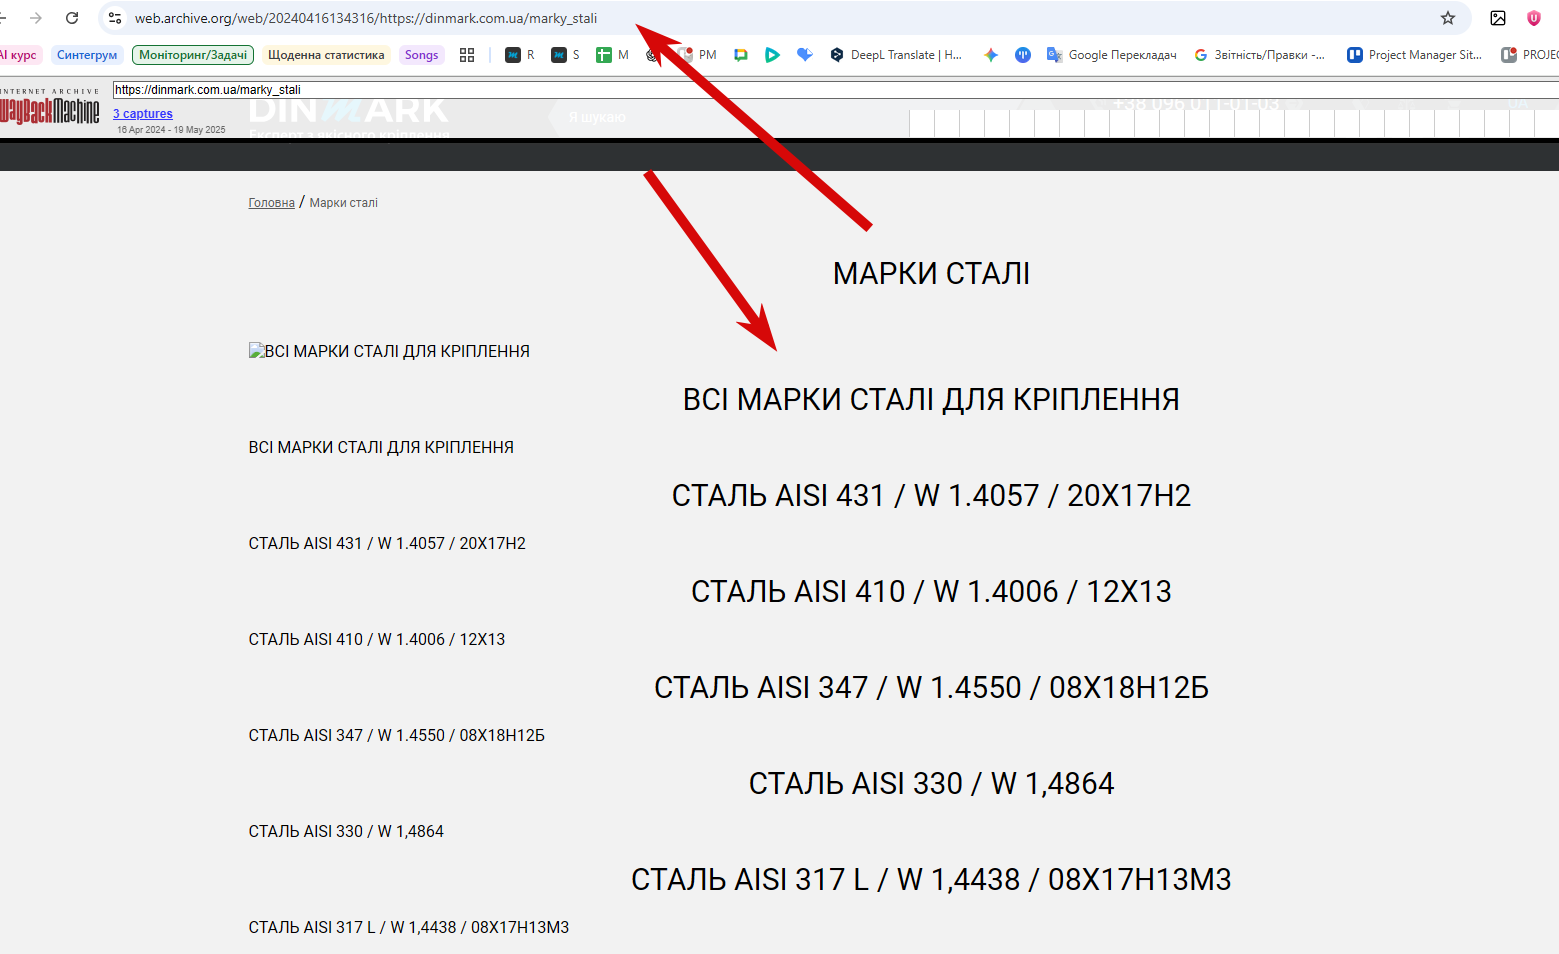The height and width of the screenshot is (954, 1559).
Task: Click the blue tag bookmark icon
Action: [x=804, y=55]
